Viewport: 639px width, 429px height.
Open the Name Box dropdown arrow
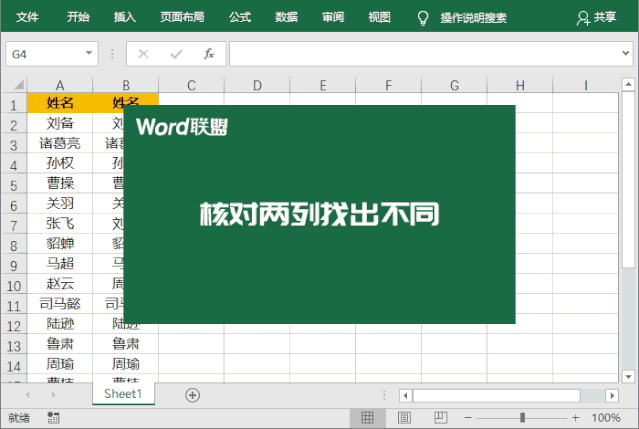coord(89,54)
